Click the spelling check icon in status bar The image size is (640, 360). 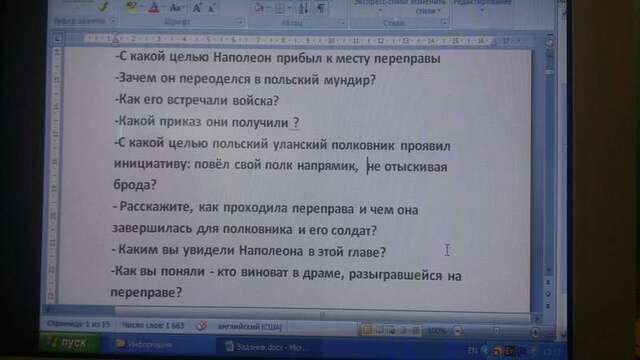tap(202, 326)
